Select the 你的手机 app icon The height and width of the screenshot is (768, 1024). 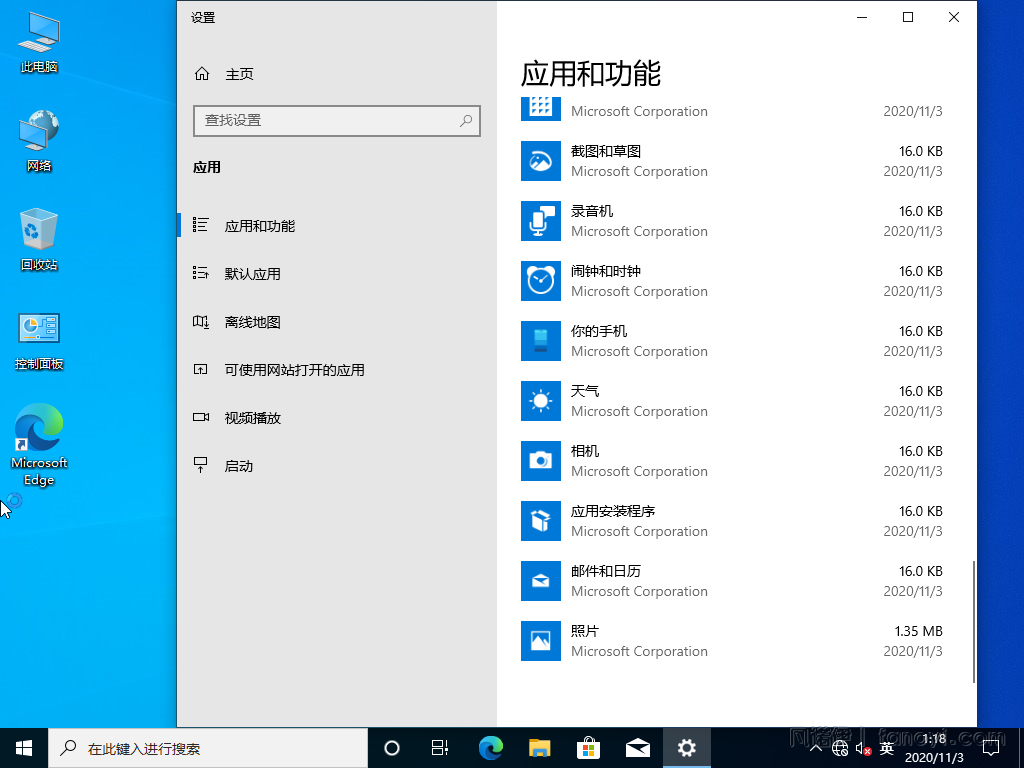point(540,341)
